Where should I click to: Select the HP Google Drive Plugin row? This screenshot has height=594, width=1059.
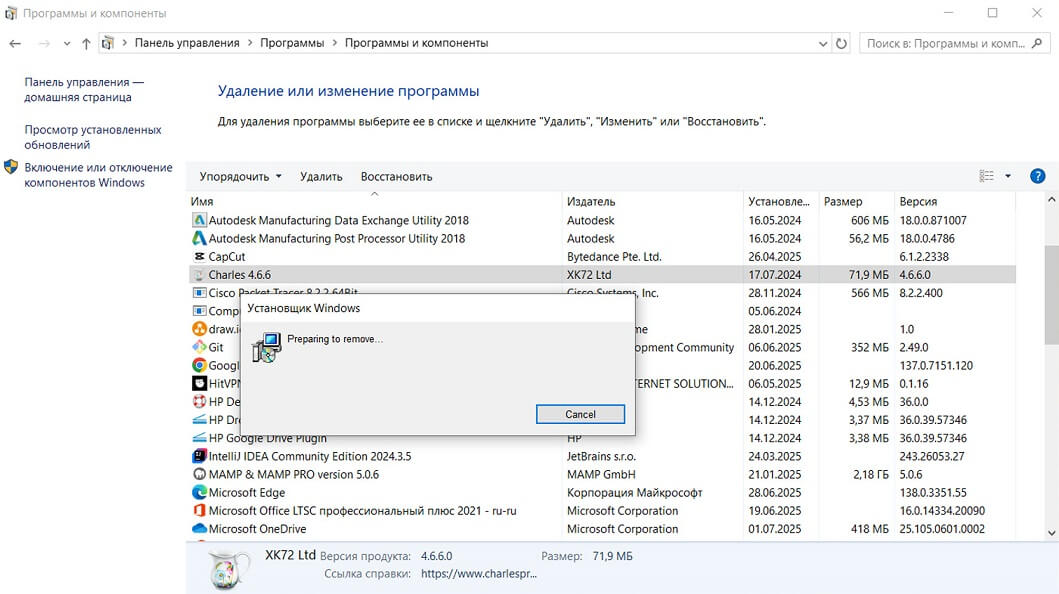coord(602,438)
